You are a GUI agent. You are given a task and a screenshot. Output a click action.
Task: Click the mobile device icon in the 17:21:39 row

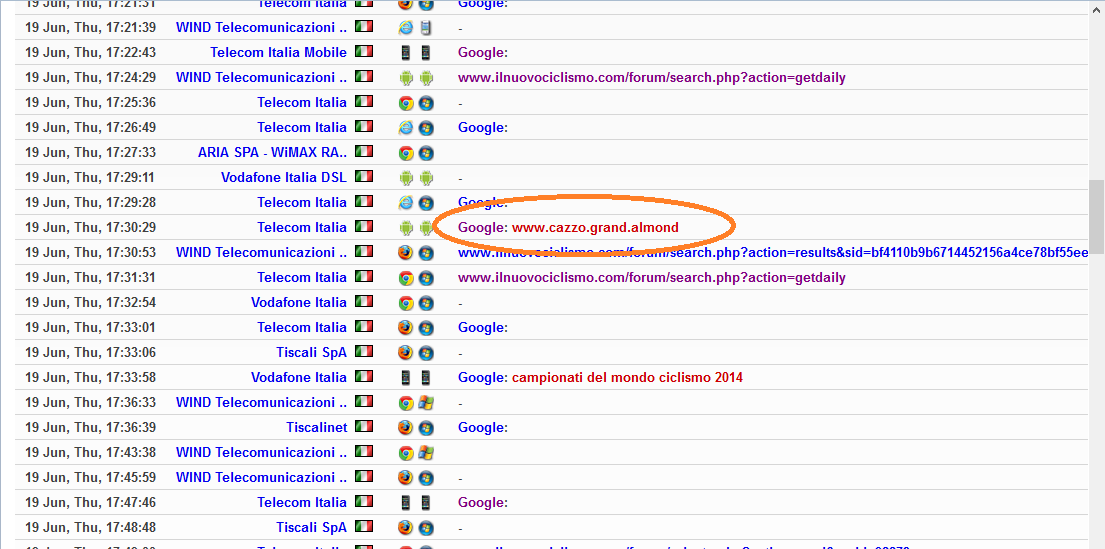click(426, 28)
